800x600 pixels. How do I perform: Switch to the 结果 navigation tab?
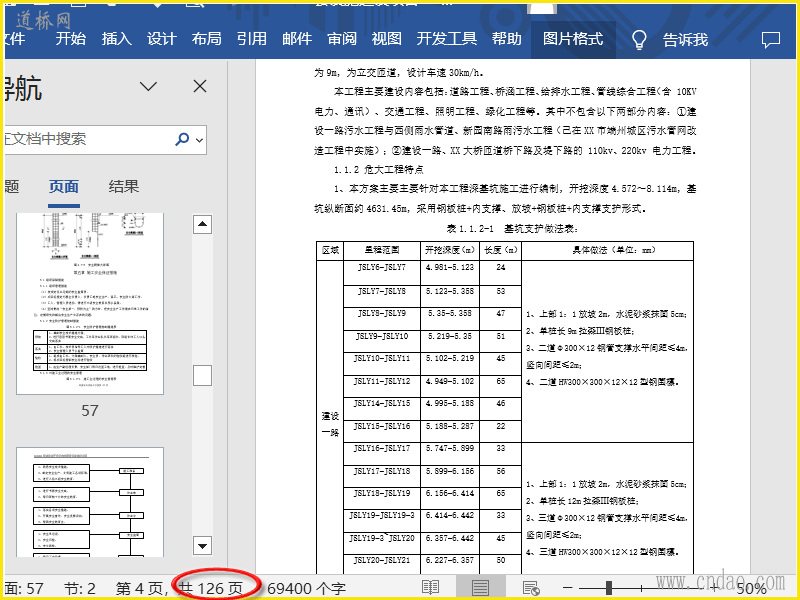[123, 187]
